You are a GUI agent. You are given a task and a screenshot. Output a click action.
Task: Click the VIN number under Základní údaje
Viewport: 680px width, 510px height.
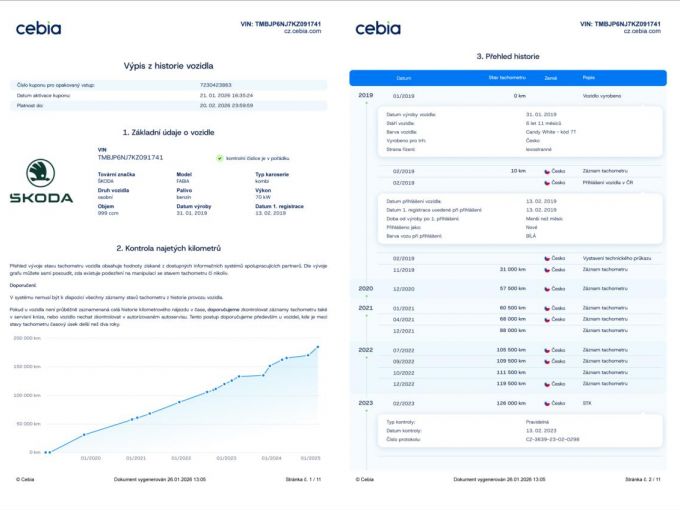tap(130, 158)
